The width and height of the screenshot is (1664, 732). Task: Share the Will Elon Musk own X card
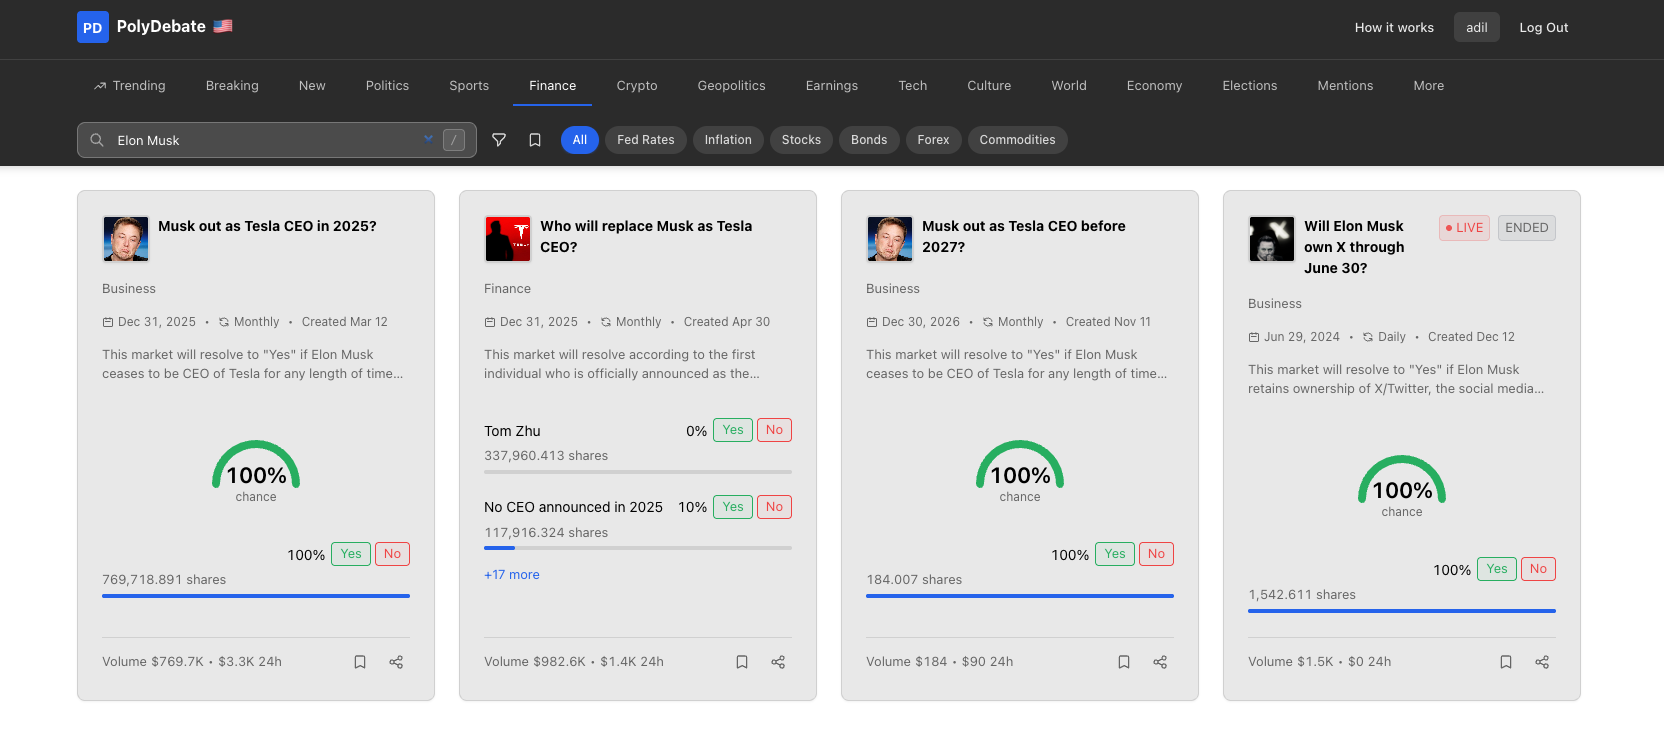coord(1542,662)
